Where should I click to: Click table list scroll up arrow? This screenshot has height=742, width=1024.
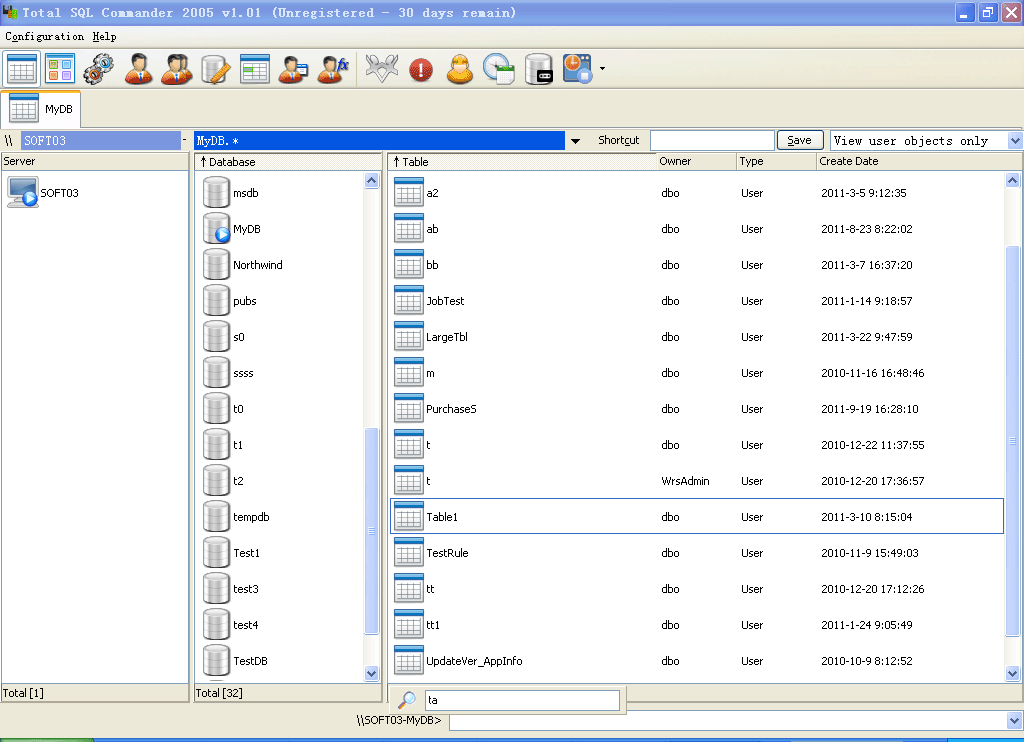(1012, 180)
